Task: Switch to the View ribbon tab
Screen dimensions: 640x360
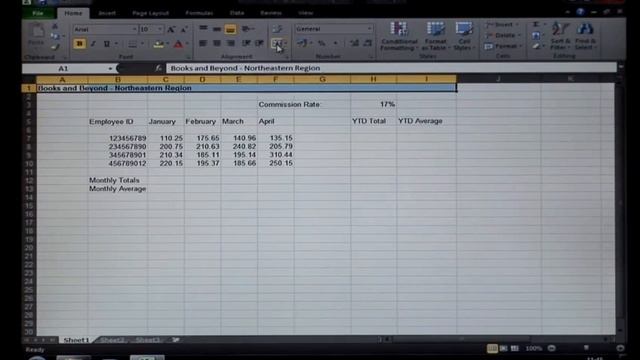Action: (x=305, y=13)
